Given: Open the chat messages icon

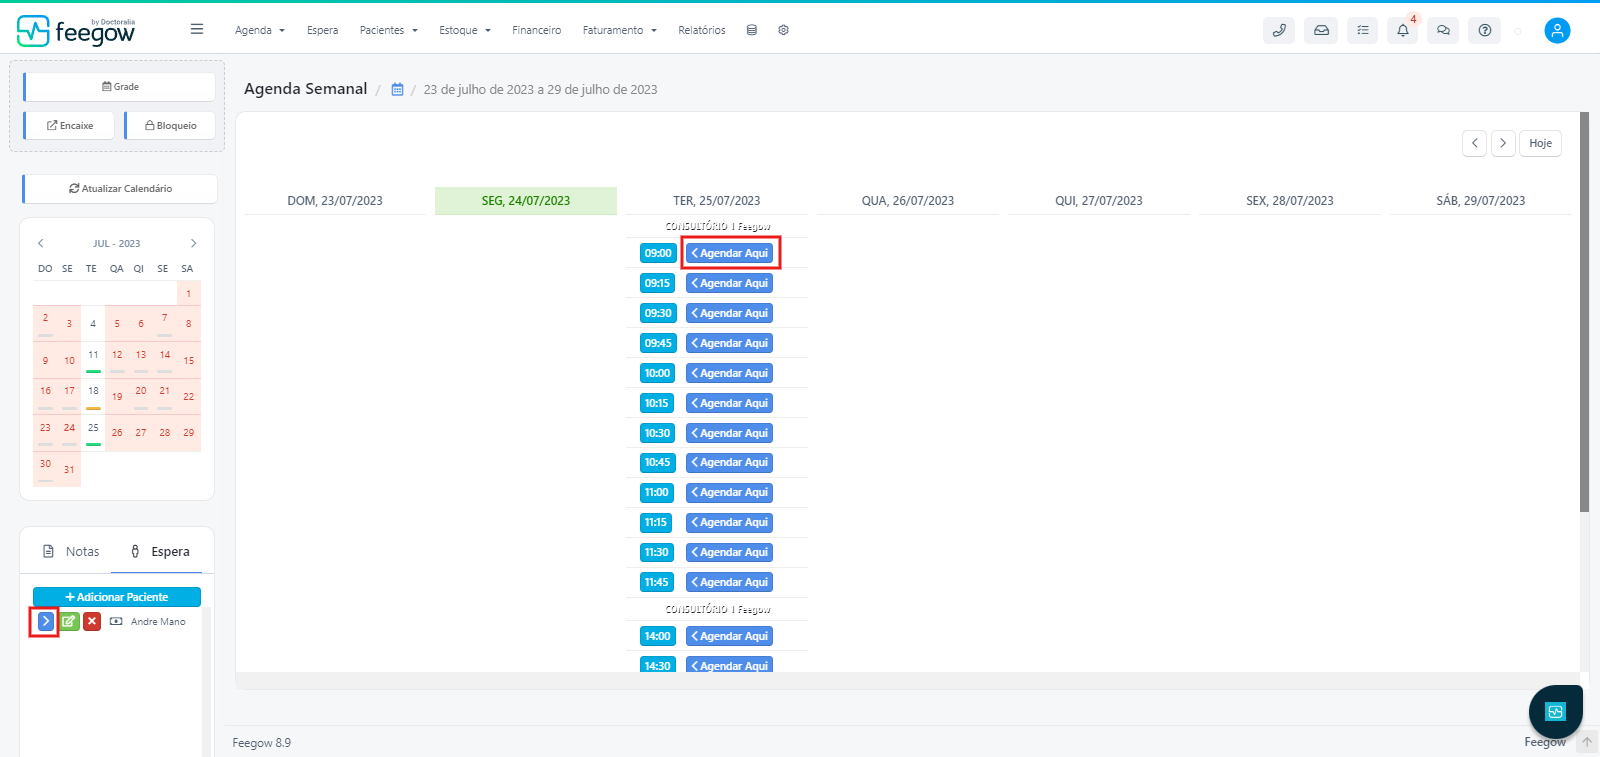Looking at the screenshot, I should [1443, 30].
